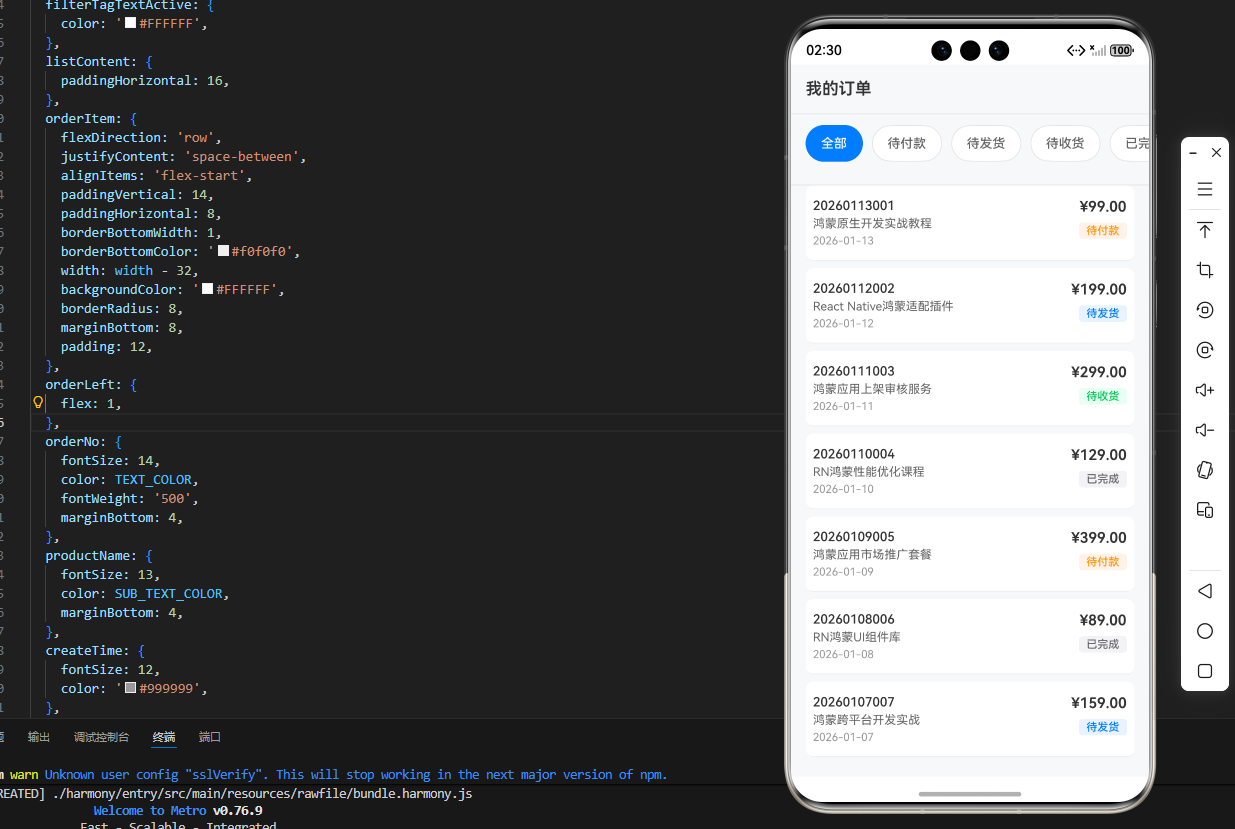Click product name RN鸿蒙UI组件库
The height and width of the screenshot is (829, 1235).
(x=857, y=637)
